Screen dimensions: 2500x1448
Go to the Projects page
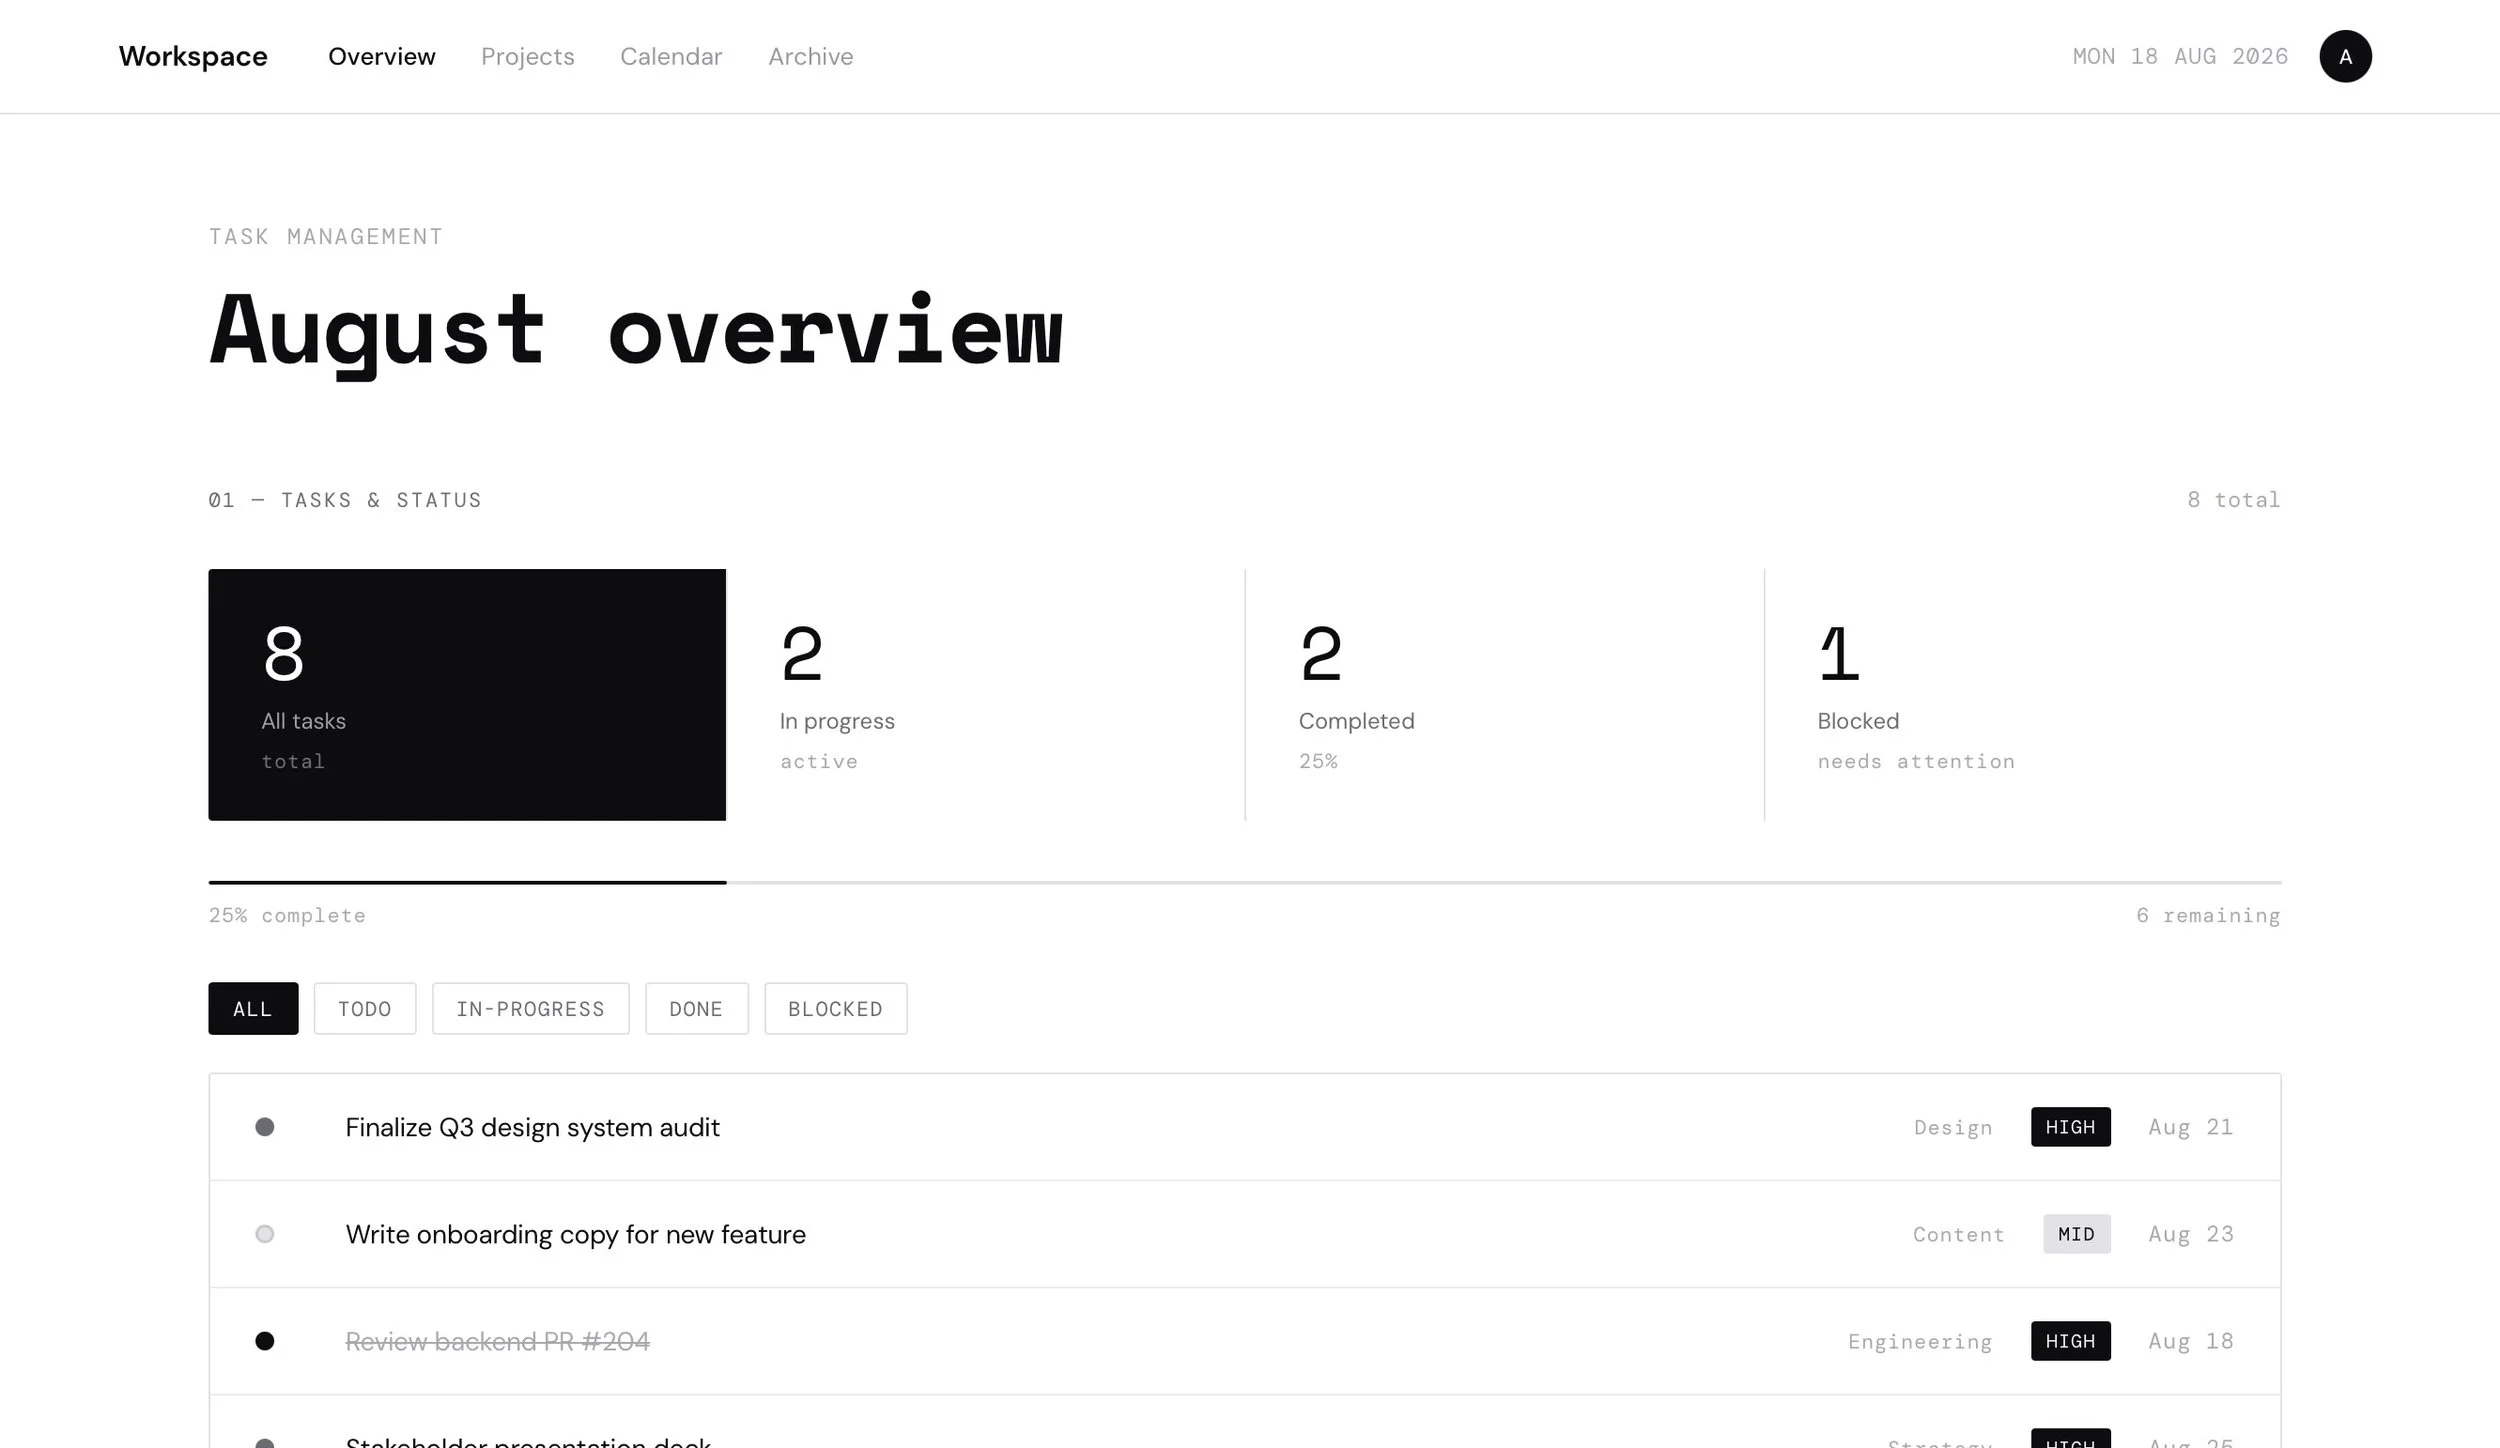[x=528, y=56]
